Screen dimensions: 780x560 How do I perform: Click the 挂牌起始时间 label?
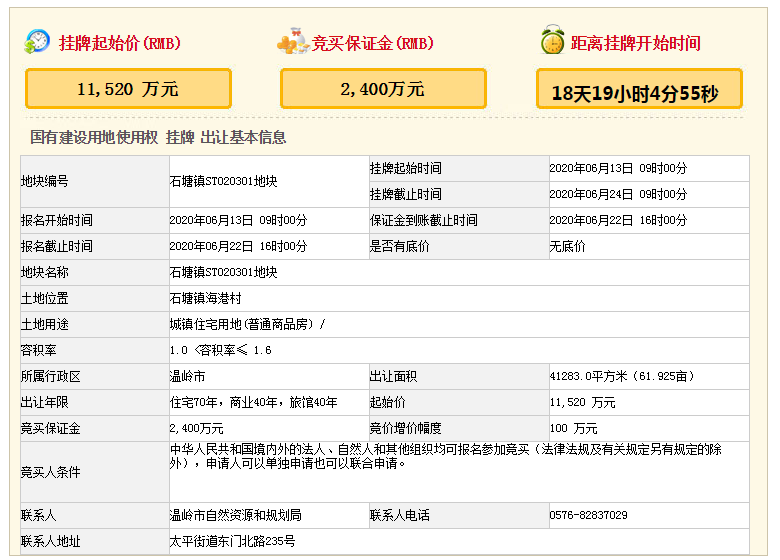coord(405,169)
